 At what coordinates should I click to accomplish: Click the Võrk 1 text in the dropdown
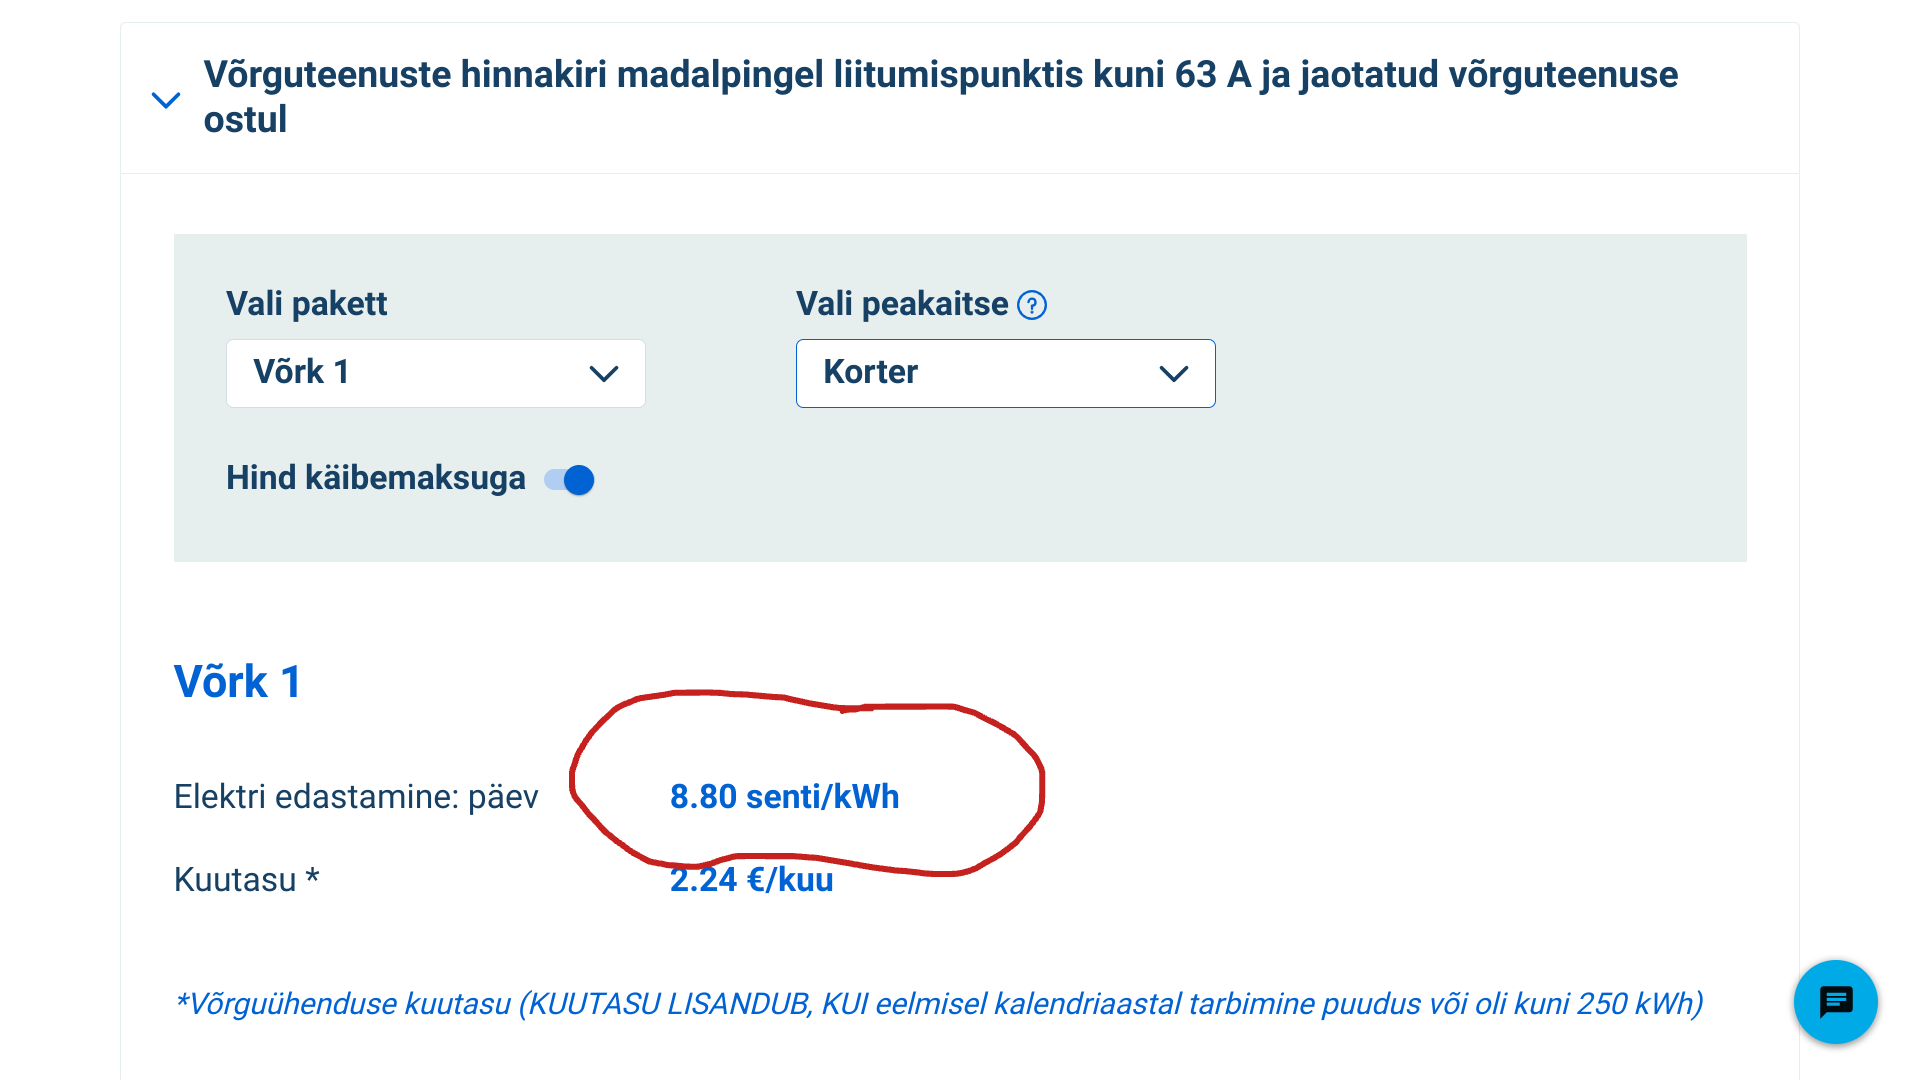click(301, 372)
